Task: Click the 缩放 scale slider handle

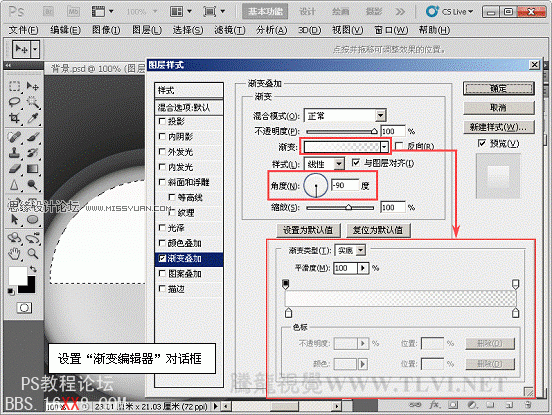Action: pos(348,207)
